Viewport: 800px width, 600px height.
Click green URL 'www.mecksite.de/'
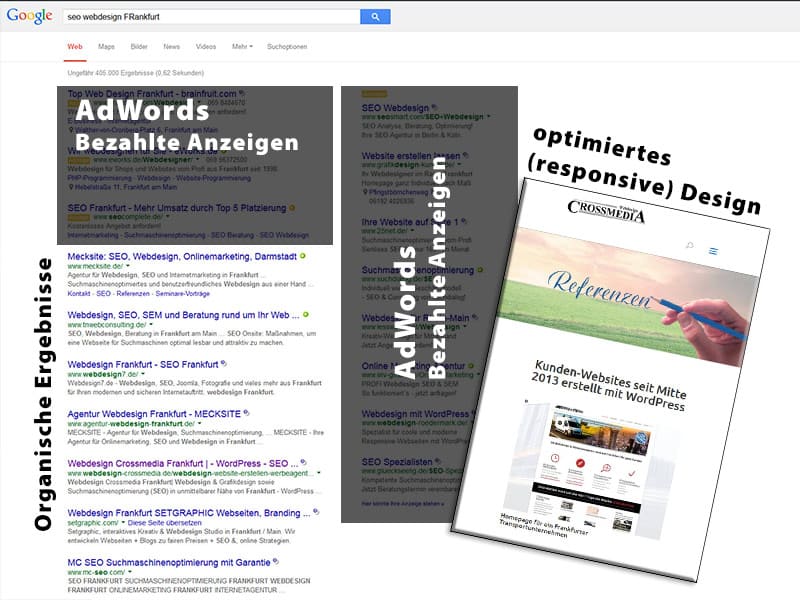(x=95, y=266)
